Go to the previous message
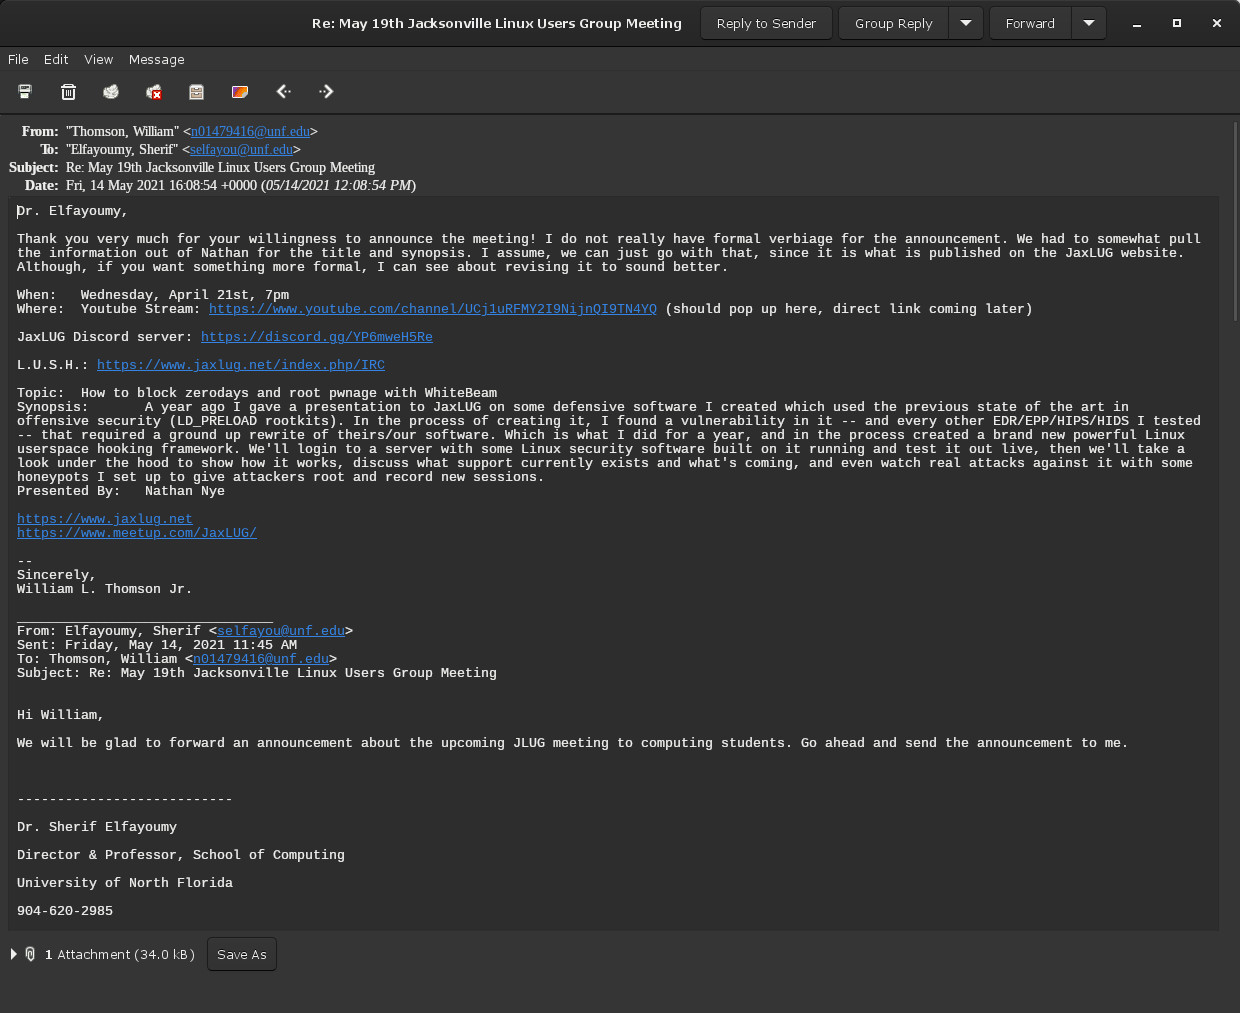 283,92
